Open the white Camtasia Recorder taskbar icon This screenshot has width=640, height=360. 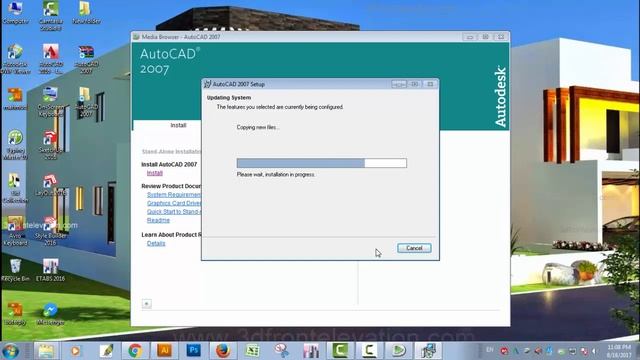[369, 351]
